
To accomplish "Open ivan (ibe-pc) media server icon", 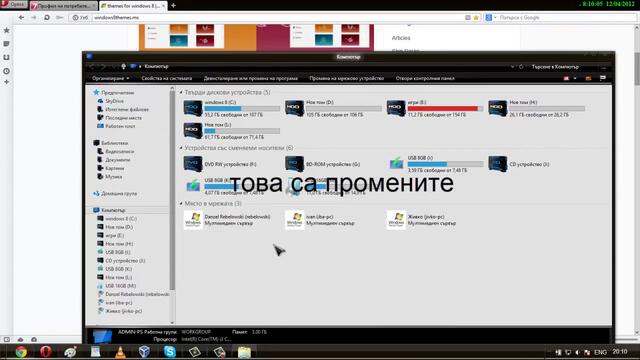I will pos(294,220).
